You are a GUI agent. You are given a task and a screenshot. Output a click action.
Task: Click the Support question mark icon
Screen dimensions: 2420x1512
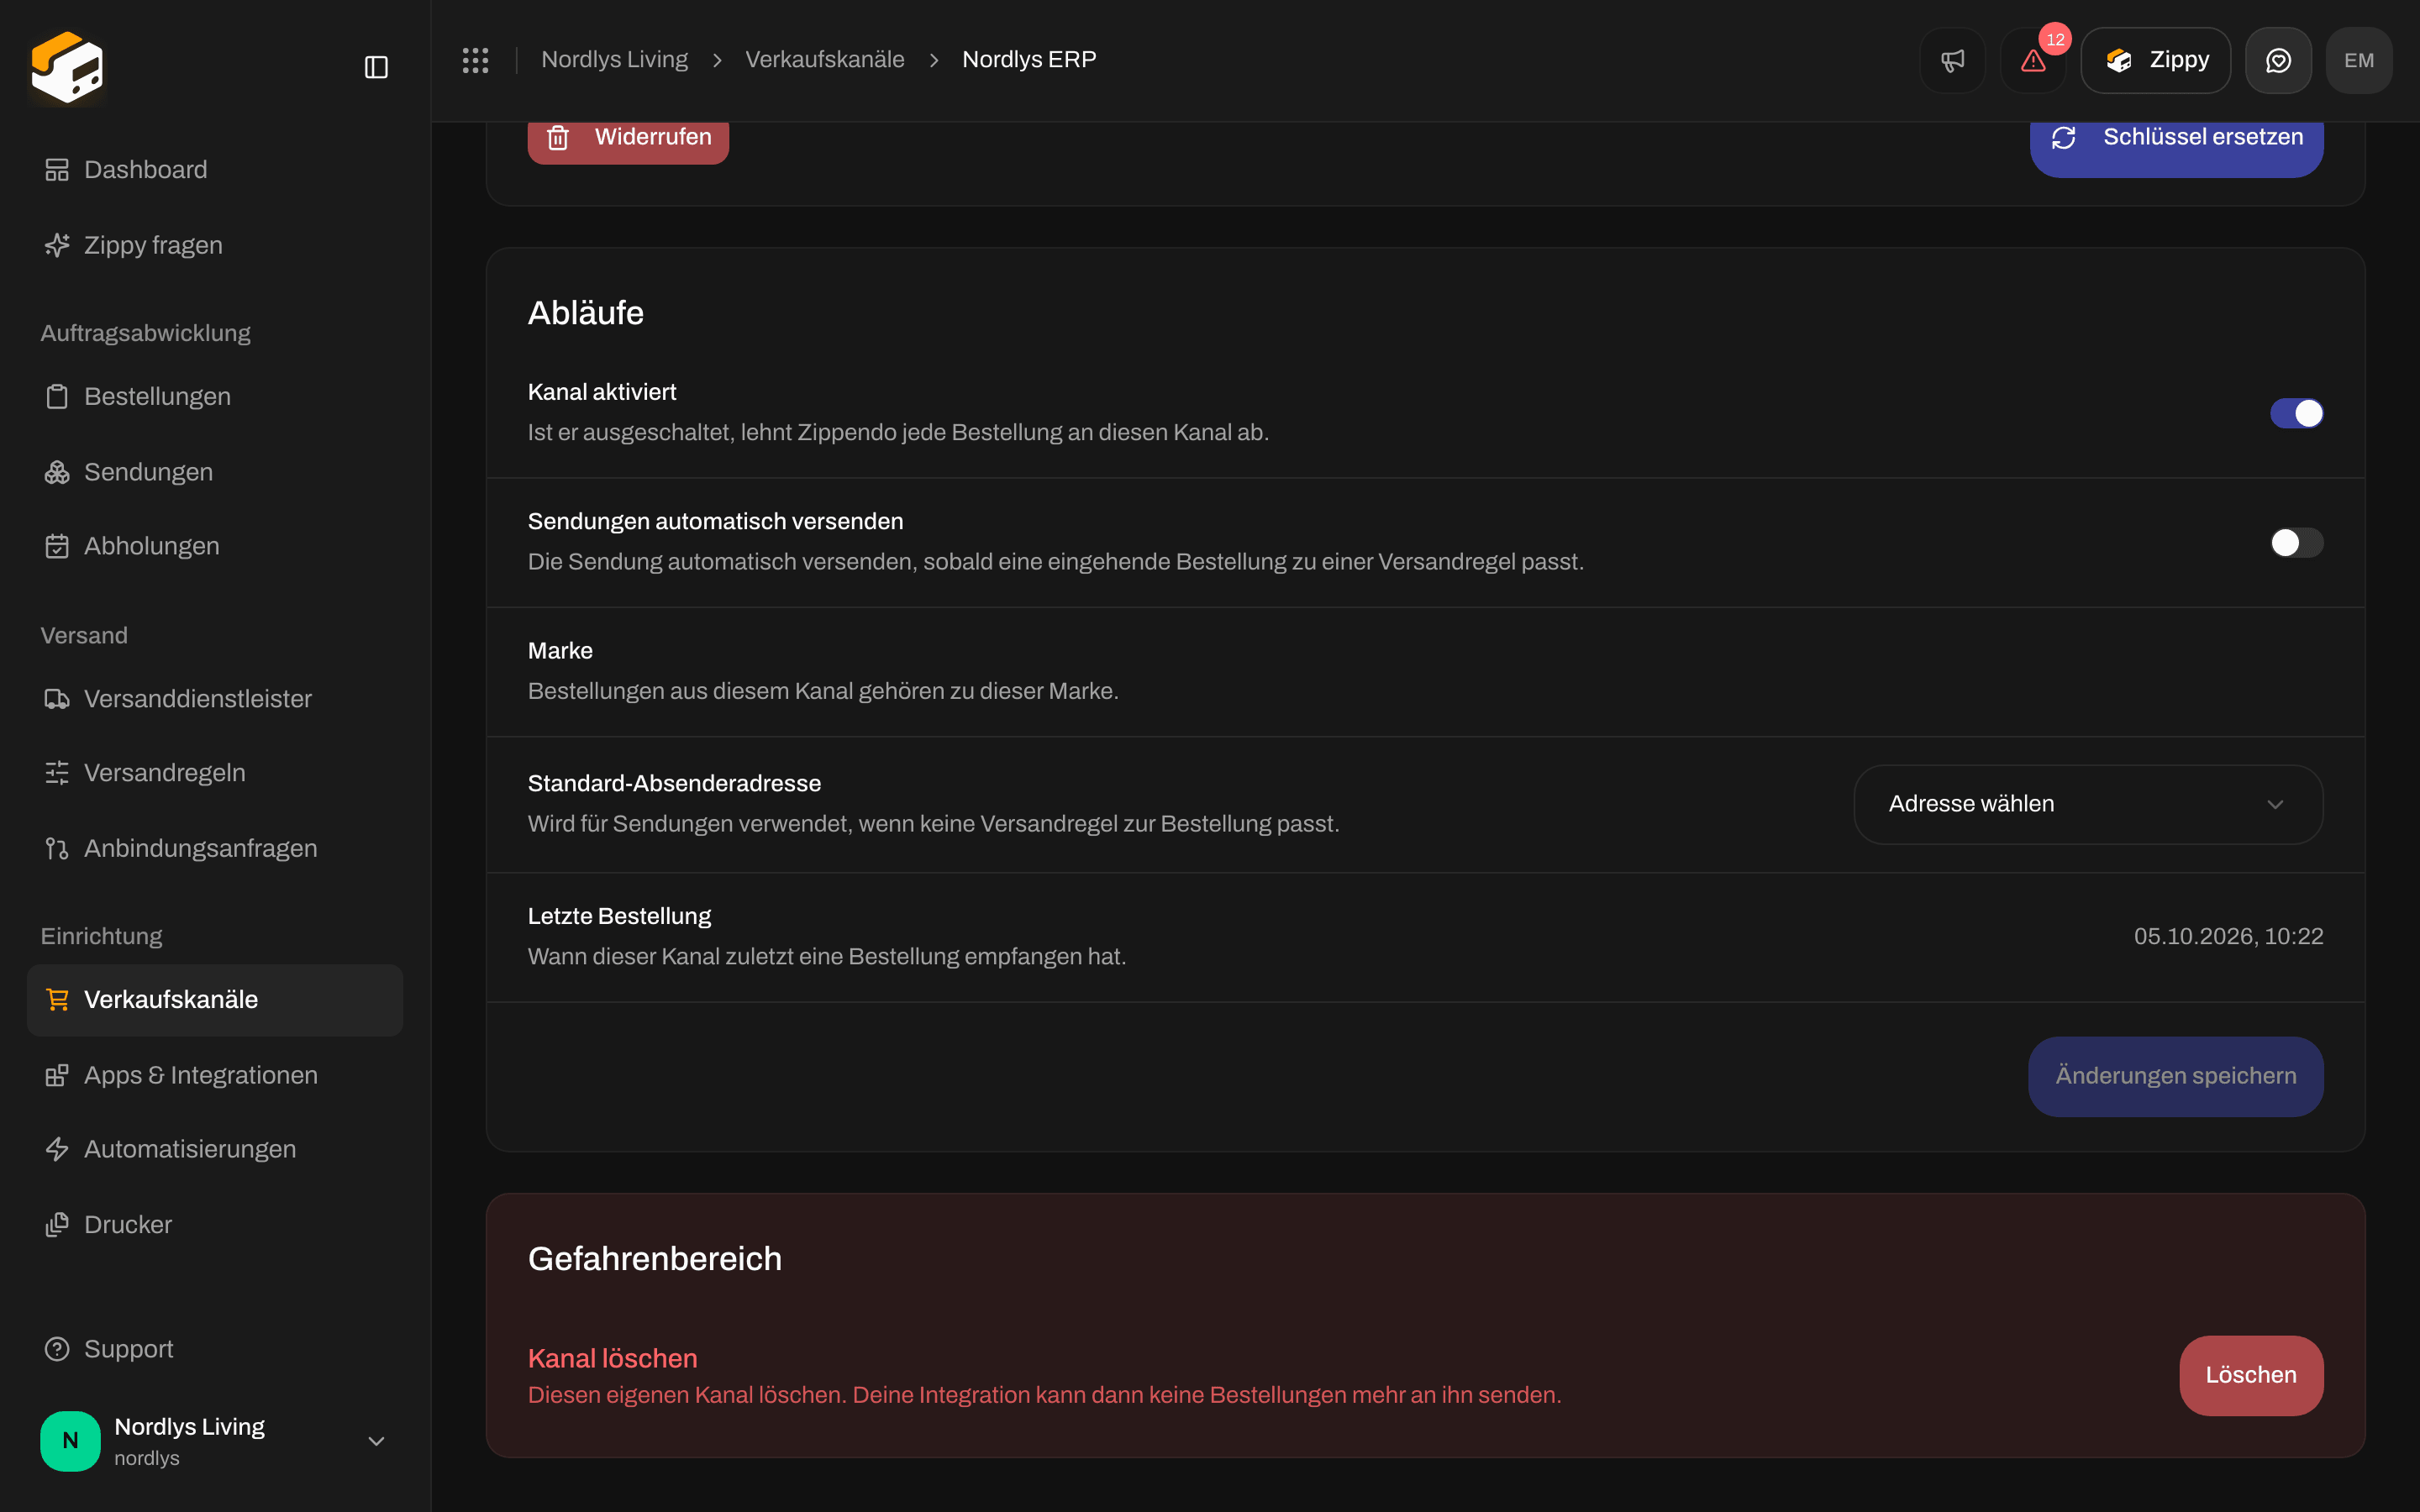57,1349
